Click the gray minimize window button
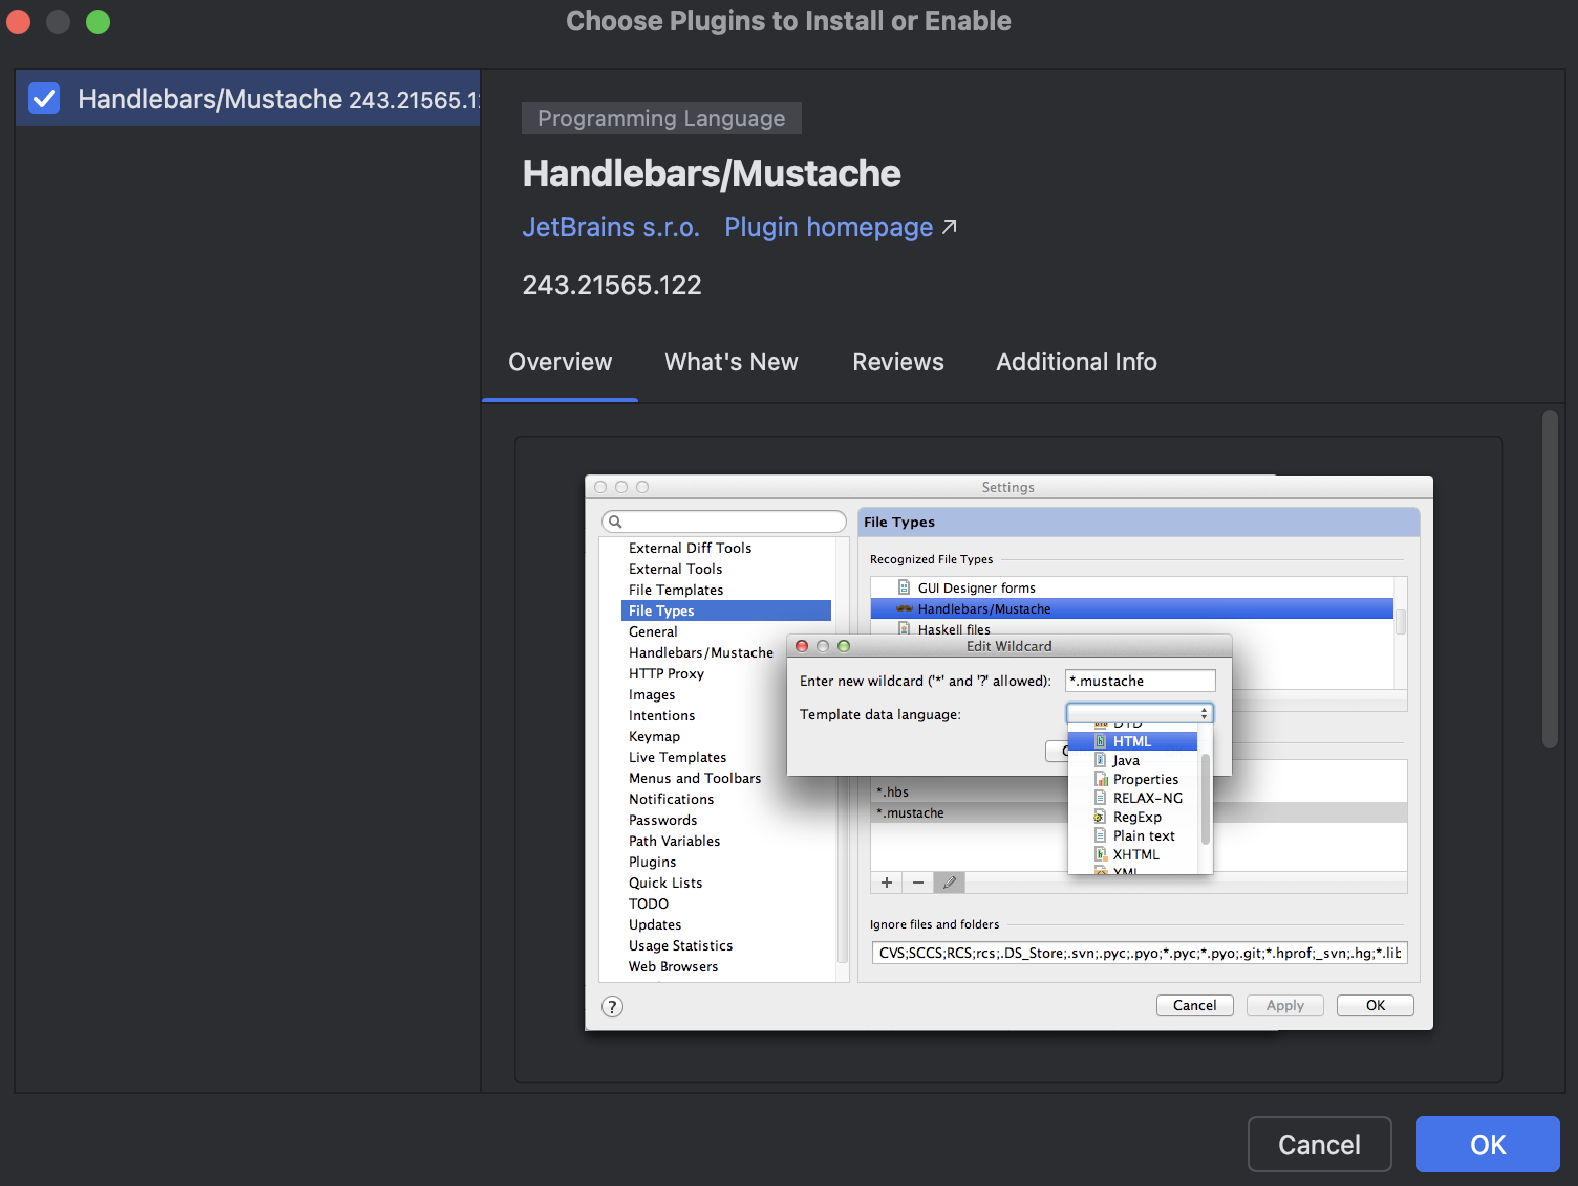The height and width of the screenshot is (1186, 1578). (x=58, y=21)
